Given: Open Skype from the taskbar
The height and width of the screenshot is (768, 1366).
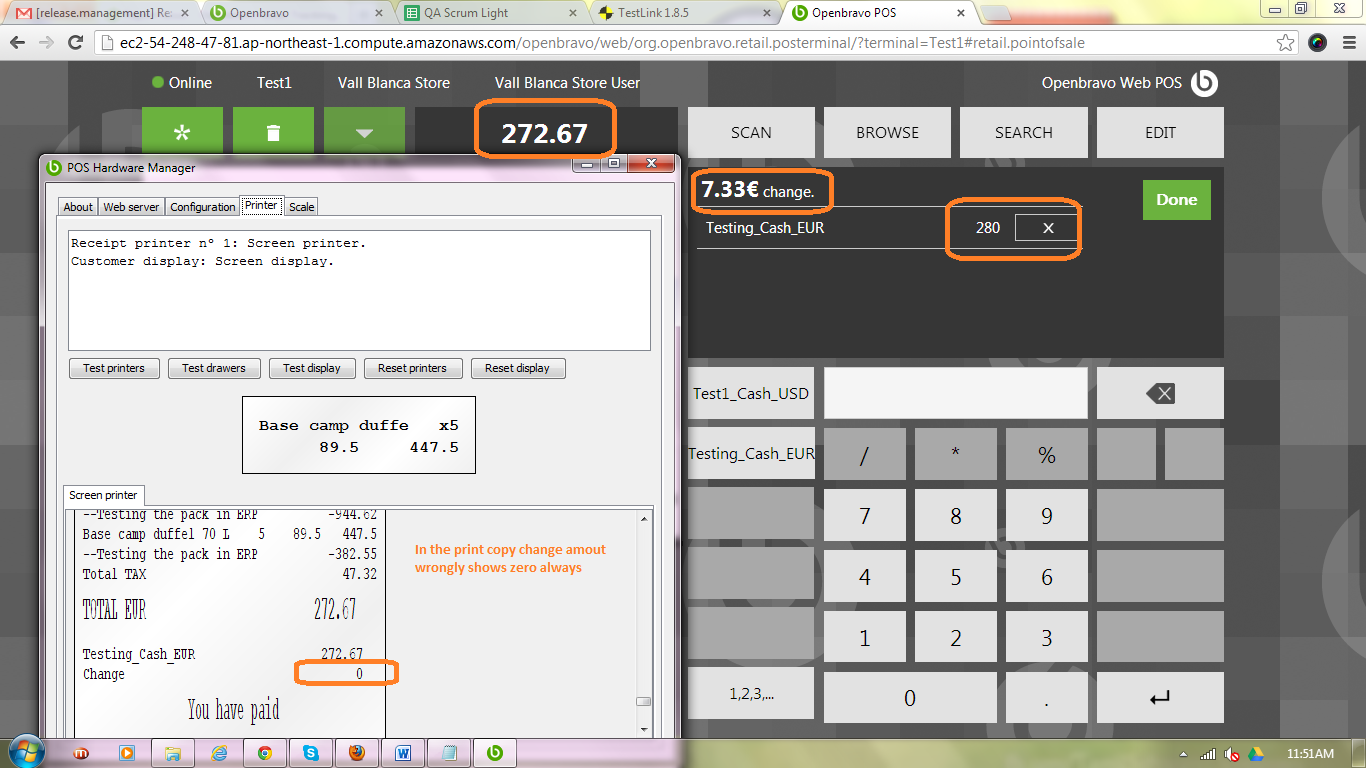Looking at the screenshot, I should 311,753.
